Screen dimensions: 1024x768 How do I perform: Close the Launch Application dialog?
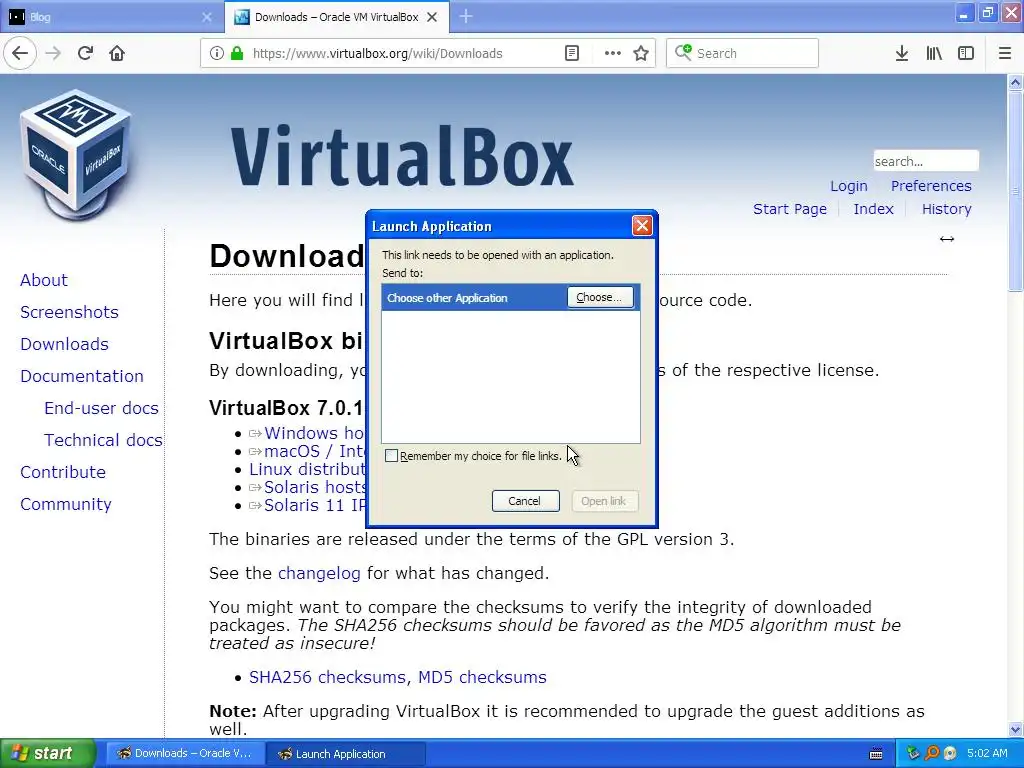click(x=642, y=226)
